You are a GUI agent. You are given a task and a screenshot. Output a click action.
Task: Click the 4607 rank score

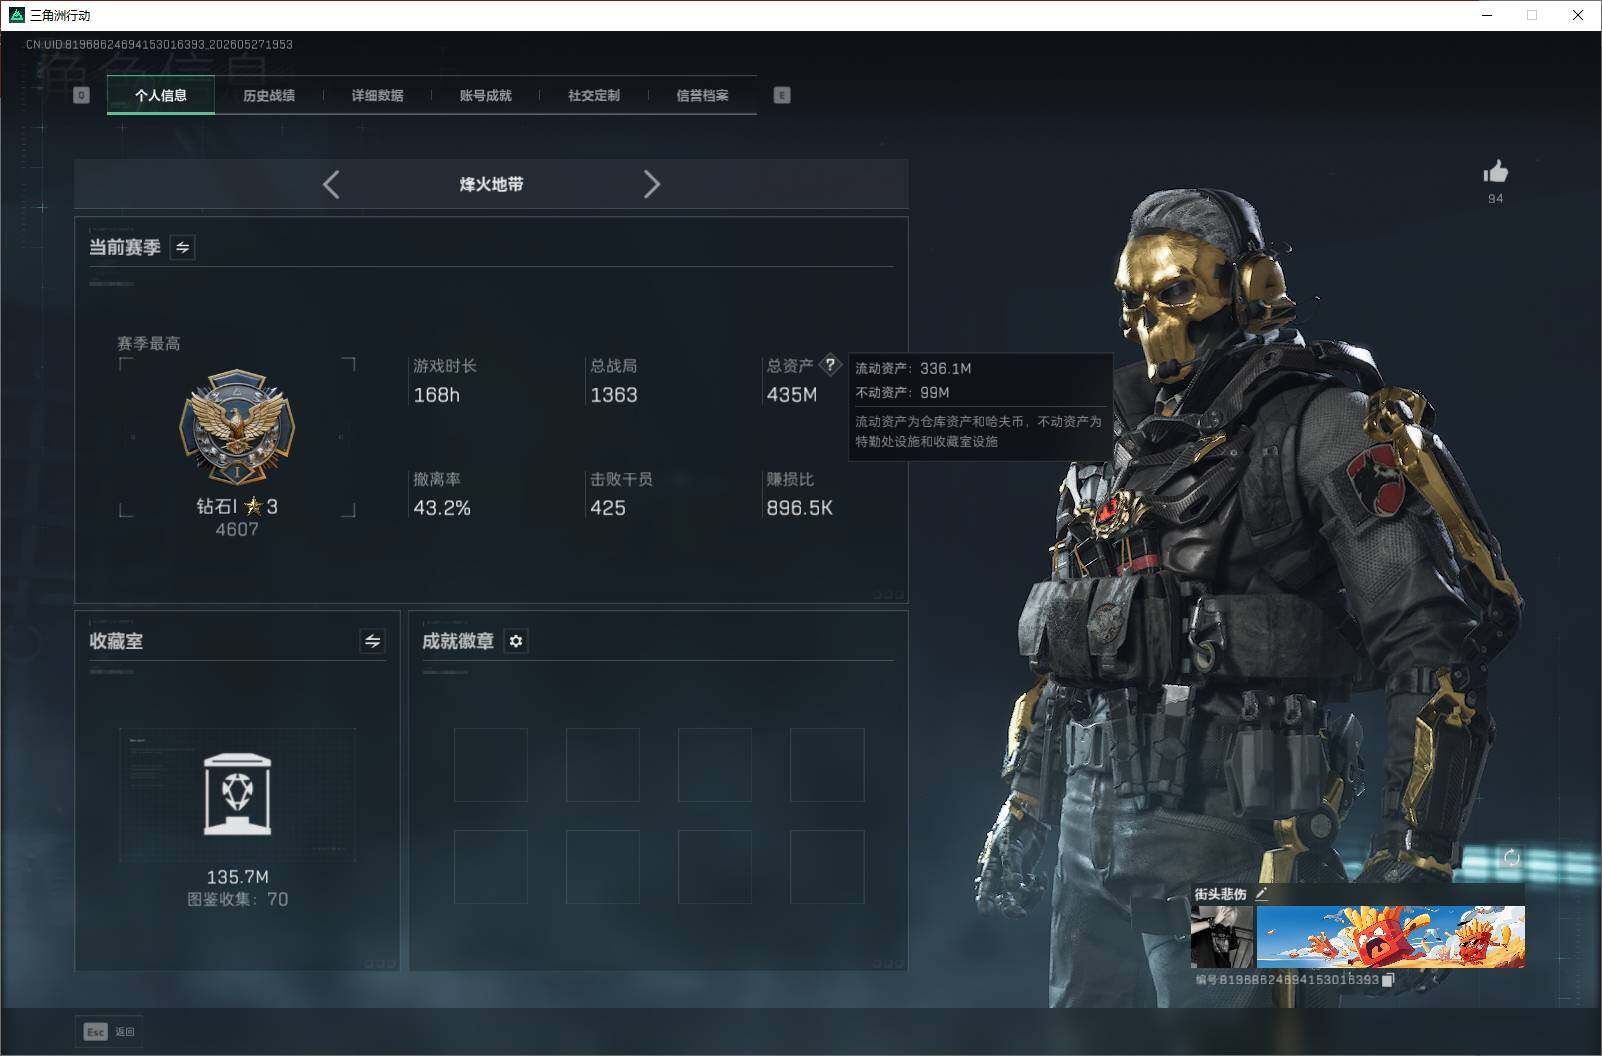point(237,529)
